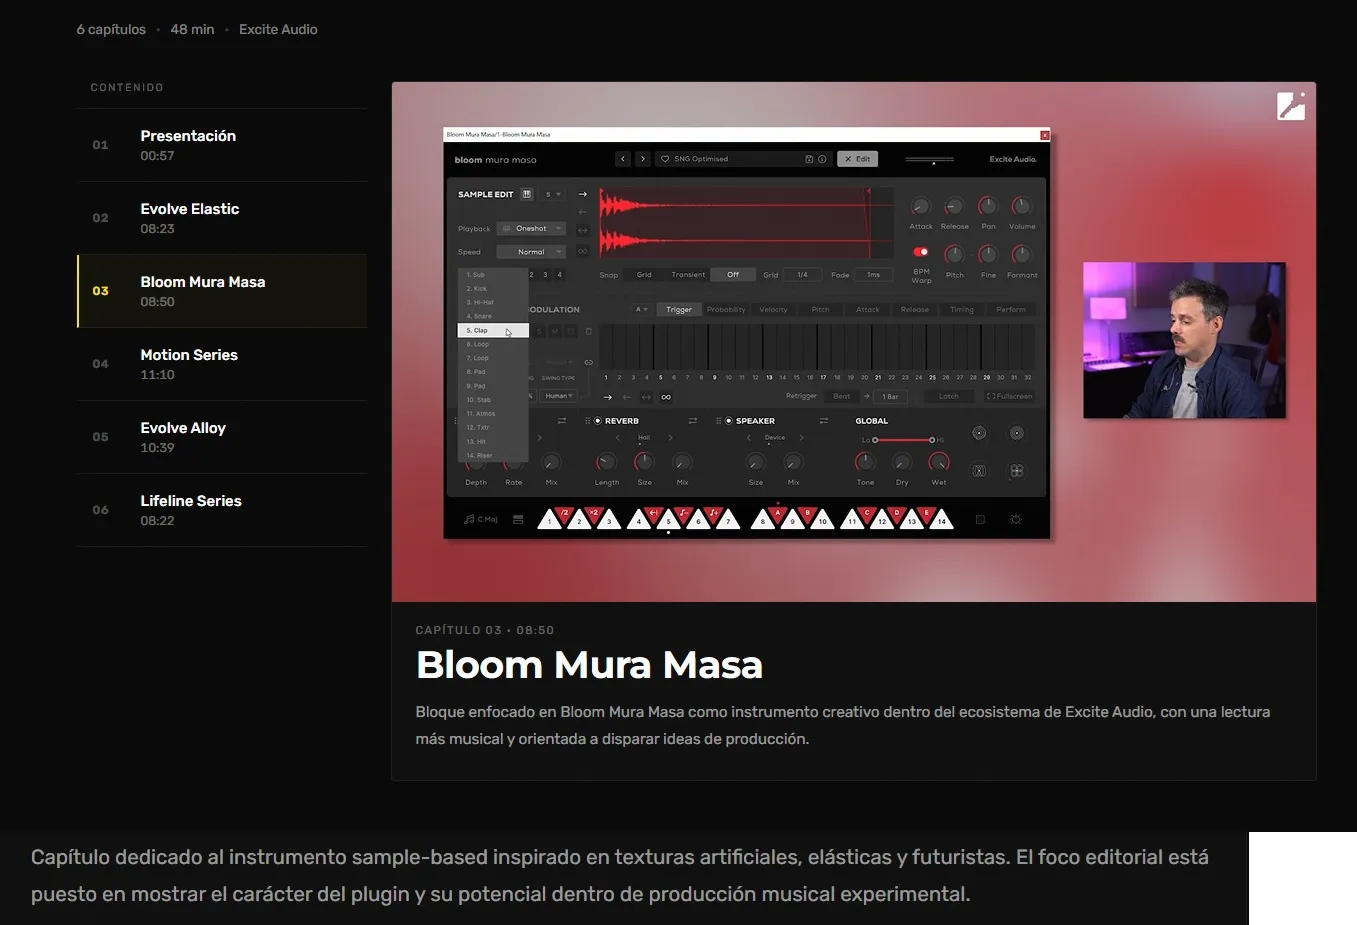Image resolution: width=1357 pixels, height=925 pixels.
Task: Toggle the Latch button
Action: click(948, 397)
